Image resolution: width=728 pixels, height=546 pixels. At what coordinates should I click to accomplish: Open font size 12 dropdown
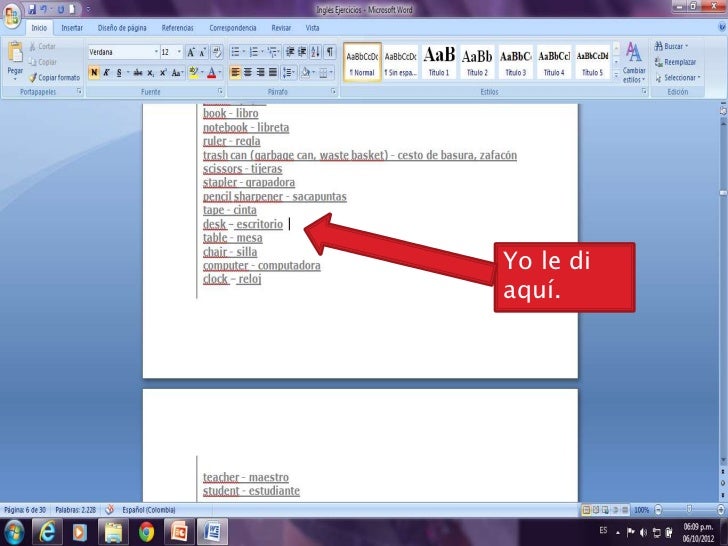[179, 52]
